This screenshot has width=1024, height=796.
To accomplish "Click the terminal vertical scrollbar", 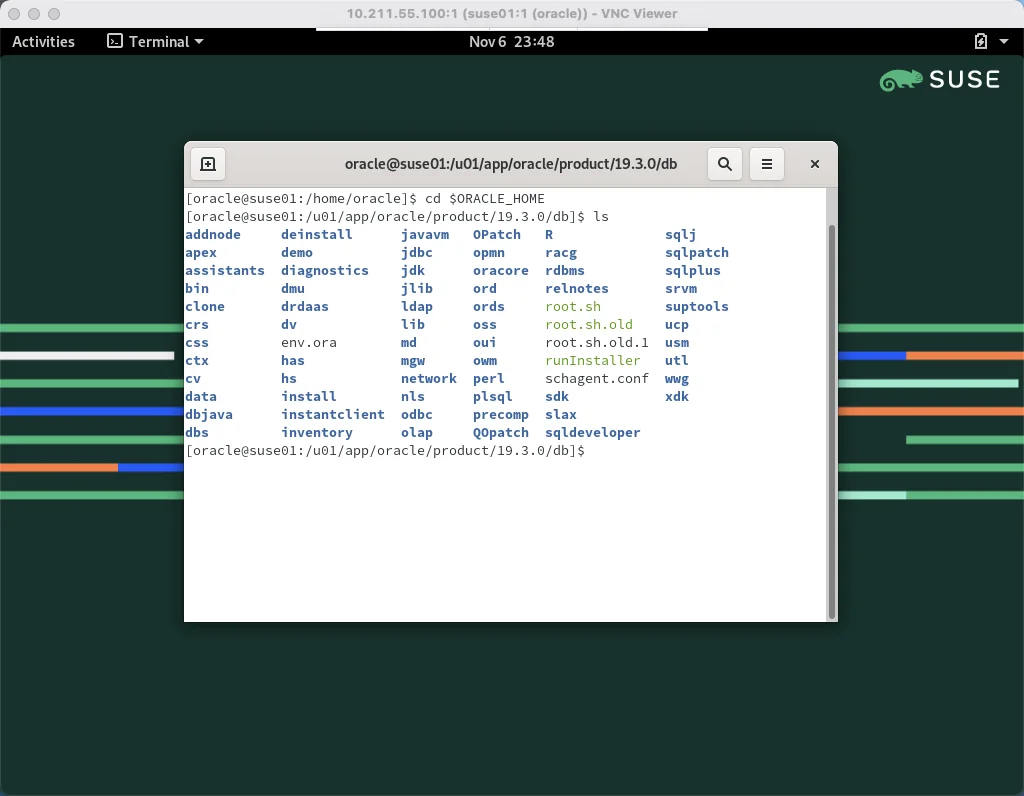I will [831, 421].
